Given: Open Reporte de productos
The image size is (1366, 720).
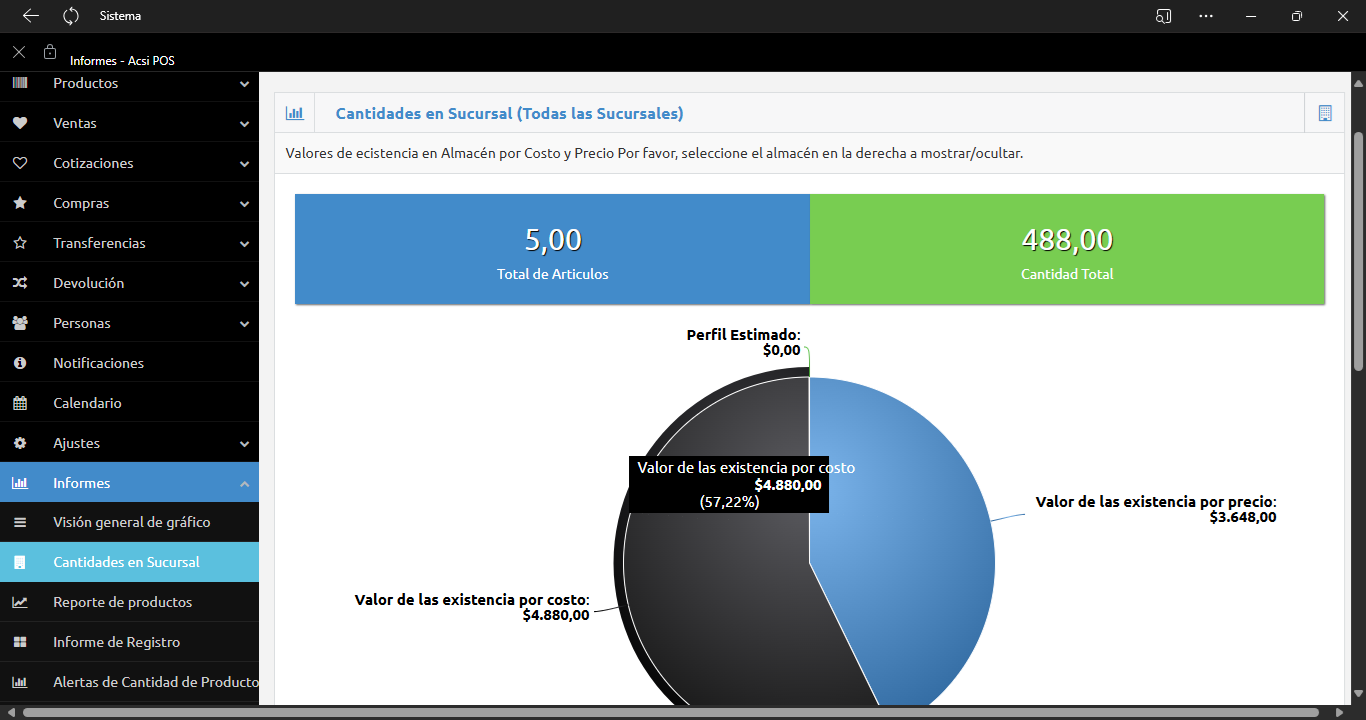Looking at the screenshot, I should pos(122,602).
